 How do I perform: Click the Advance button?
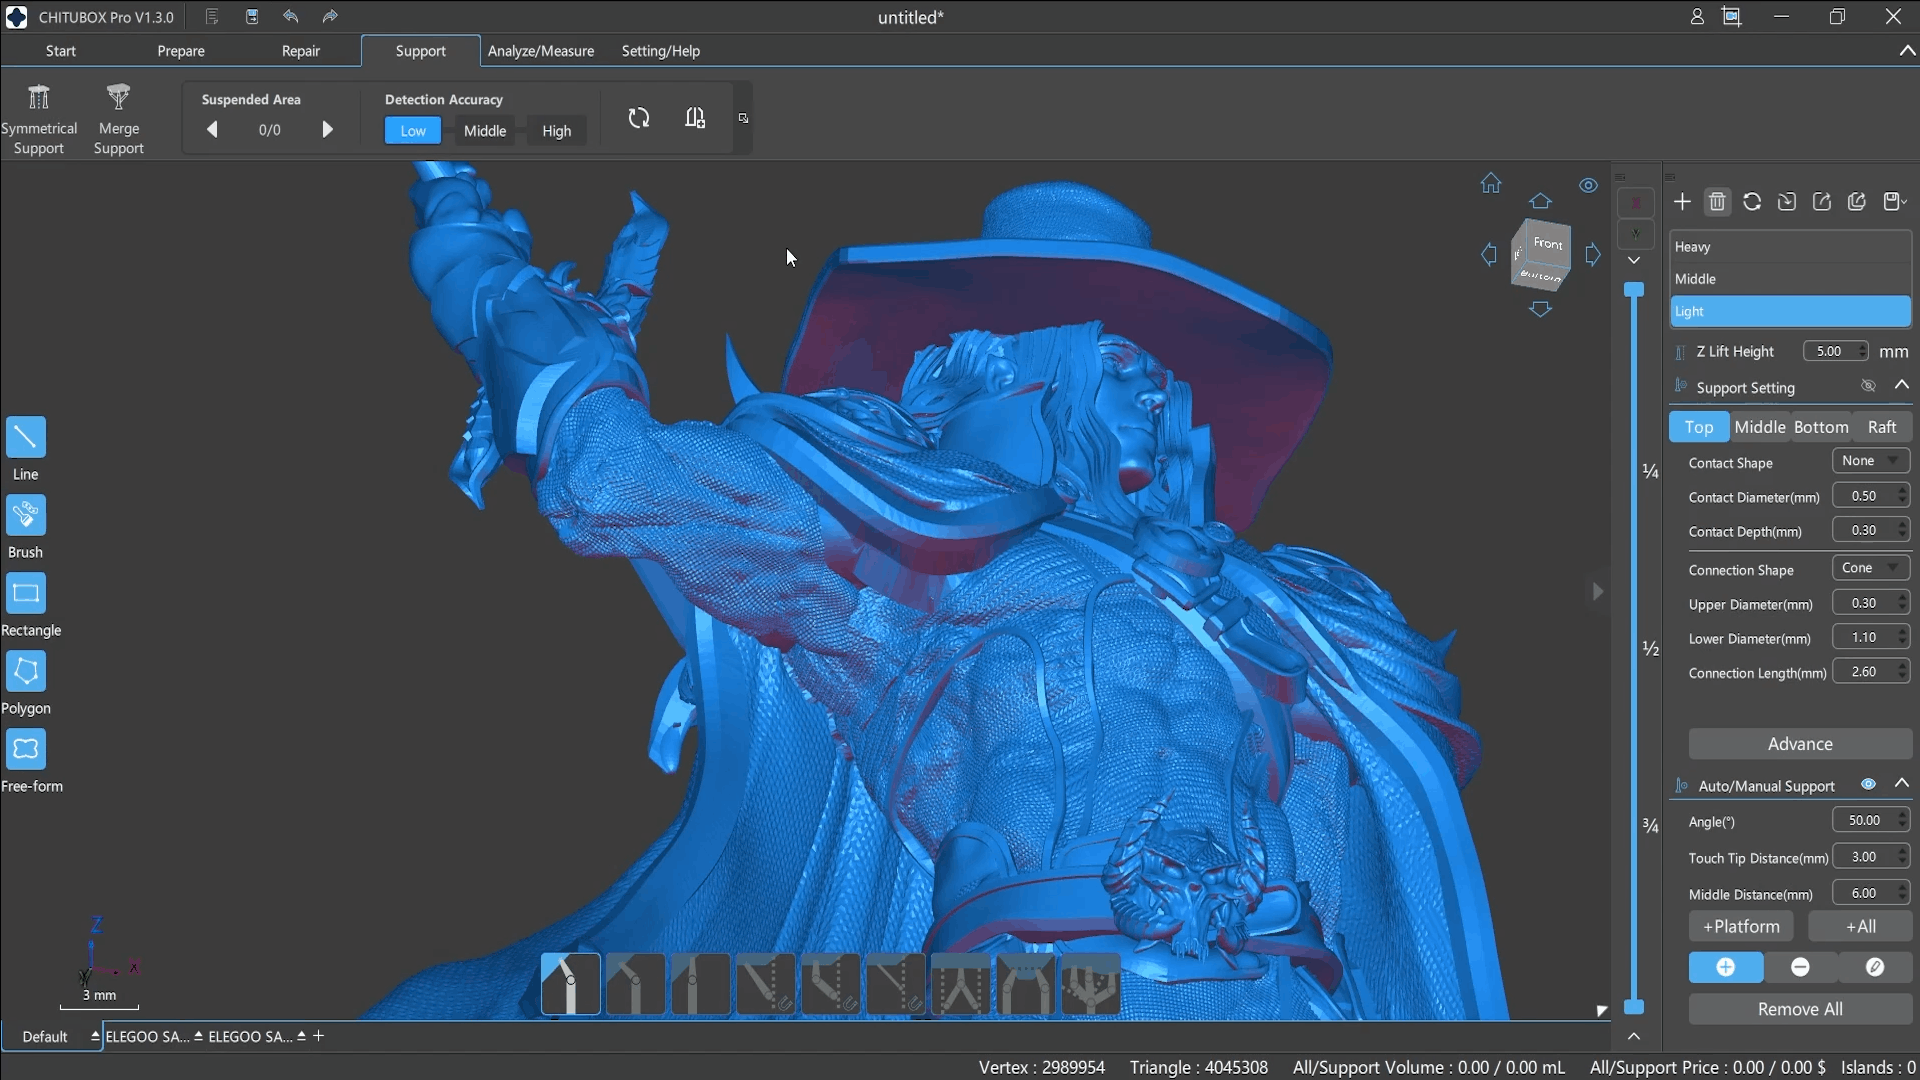click(1800, 744)
